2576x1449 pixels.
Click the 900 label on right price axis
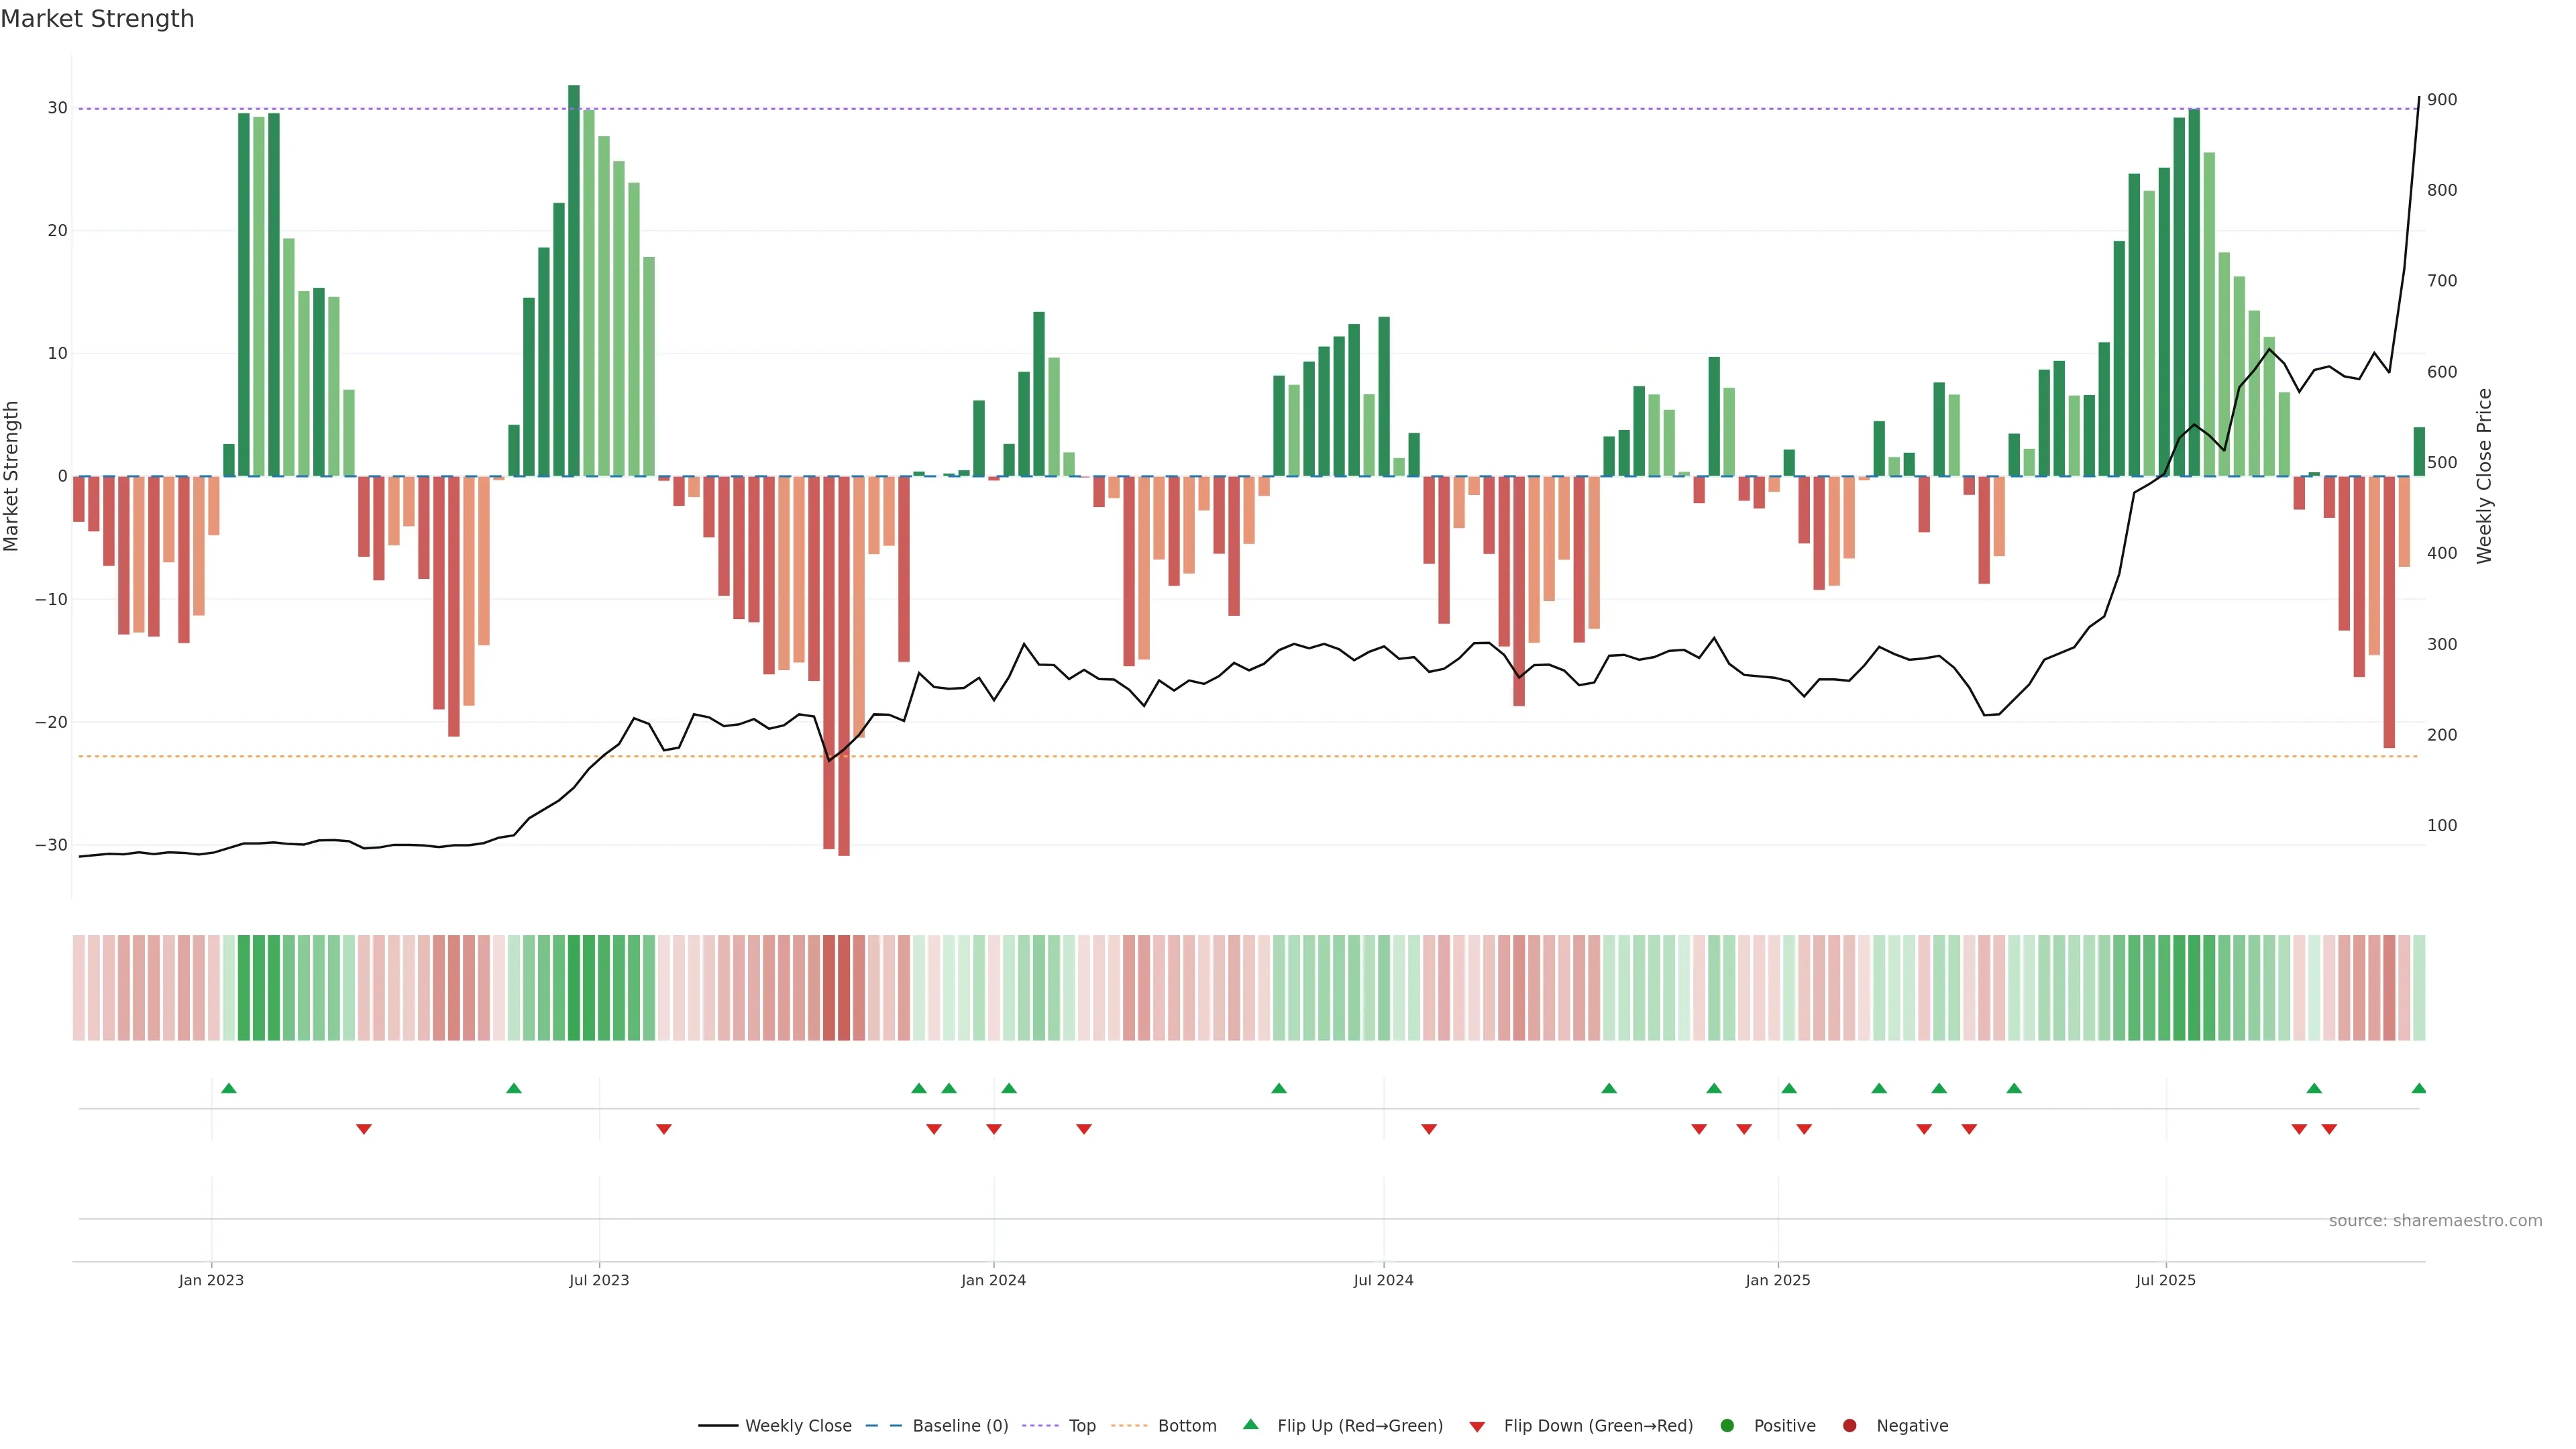(x=2442, y=100)
